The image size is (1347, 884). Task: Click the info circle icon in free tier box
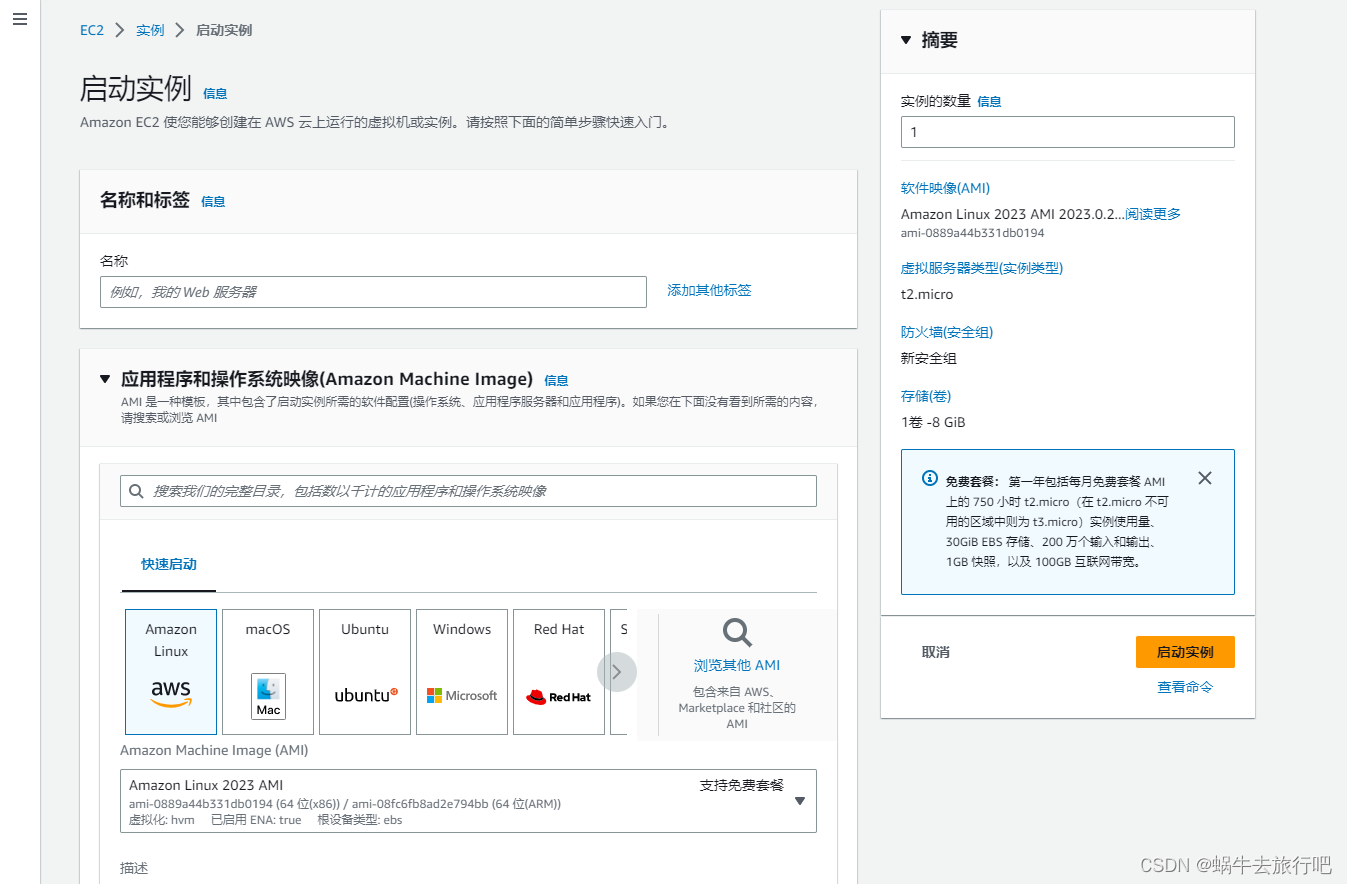[930, 478]
